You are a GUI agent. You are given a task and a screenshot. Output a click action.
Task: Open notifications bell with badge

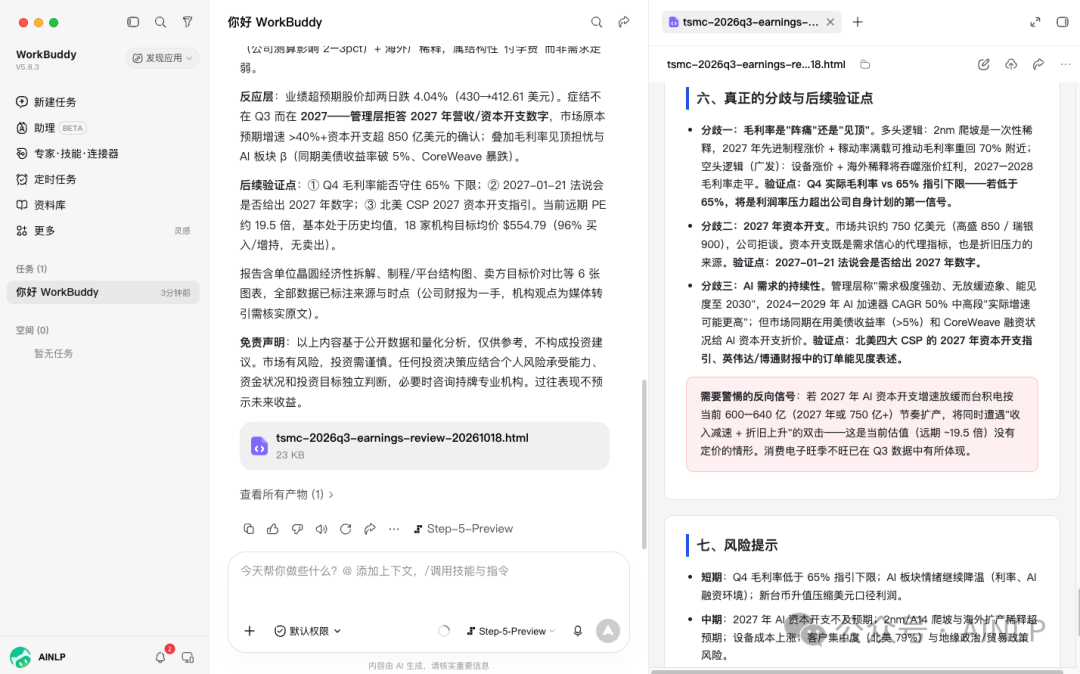(x=160, y=657)
